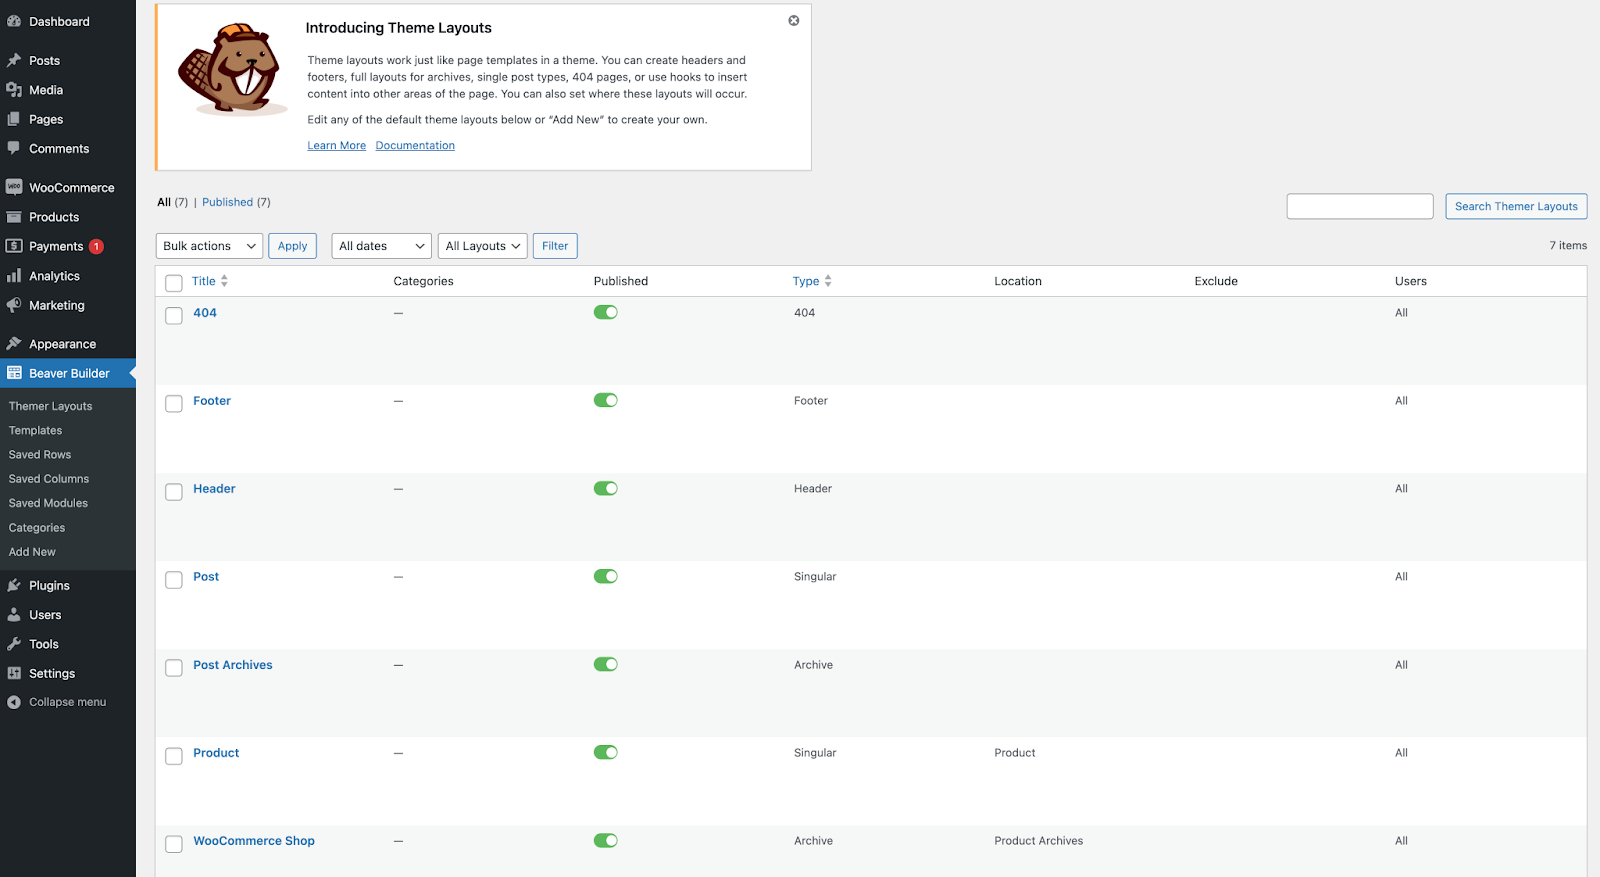Open the All dates dropdown
This screenshot has height=877, width=1600.
382,246
